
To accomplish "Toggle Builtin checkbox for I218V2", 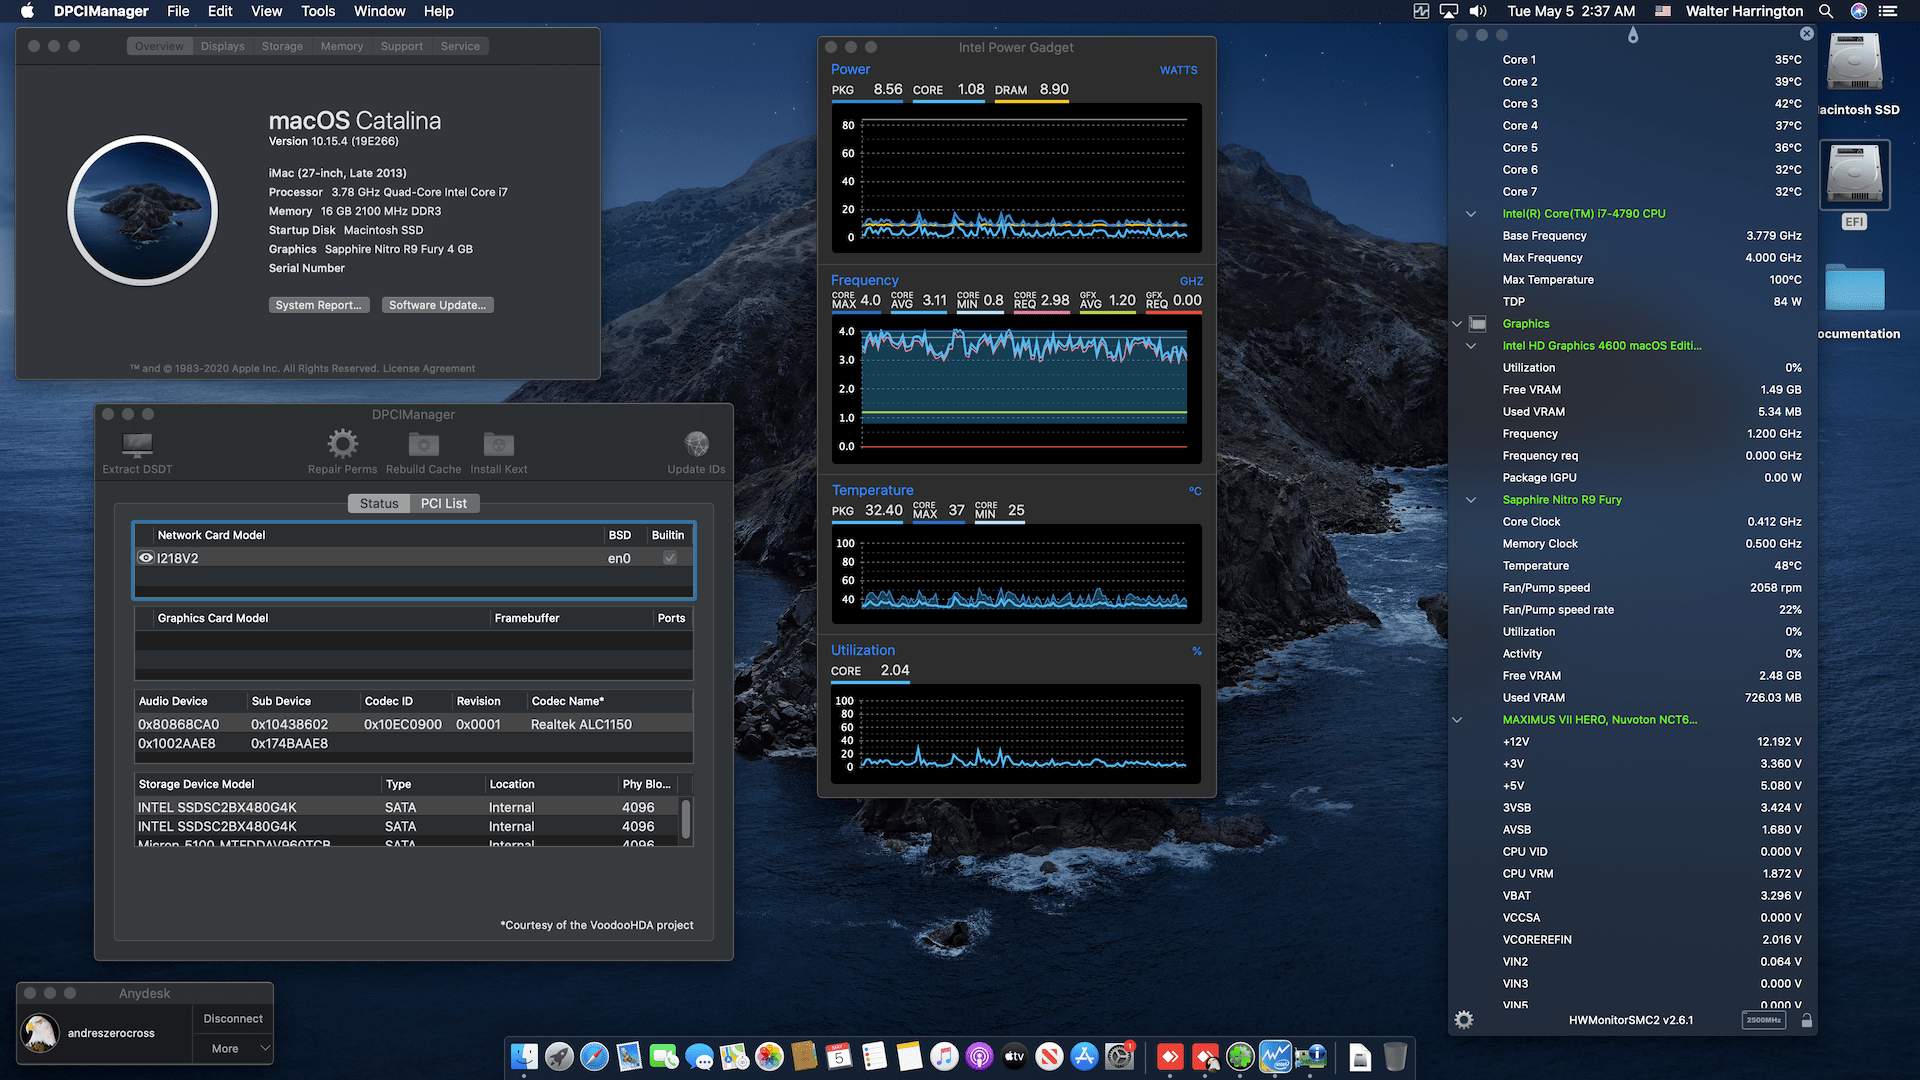I will (x=670, y=558).
